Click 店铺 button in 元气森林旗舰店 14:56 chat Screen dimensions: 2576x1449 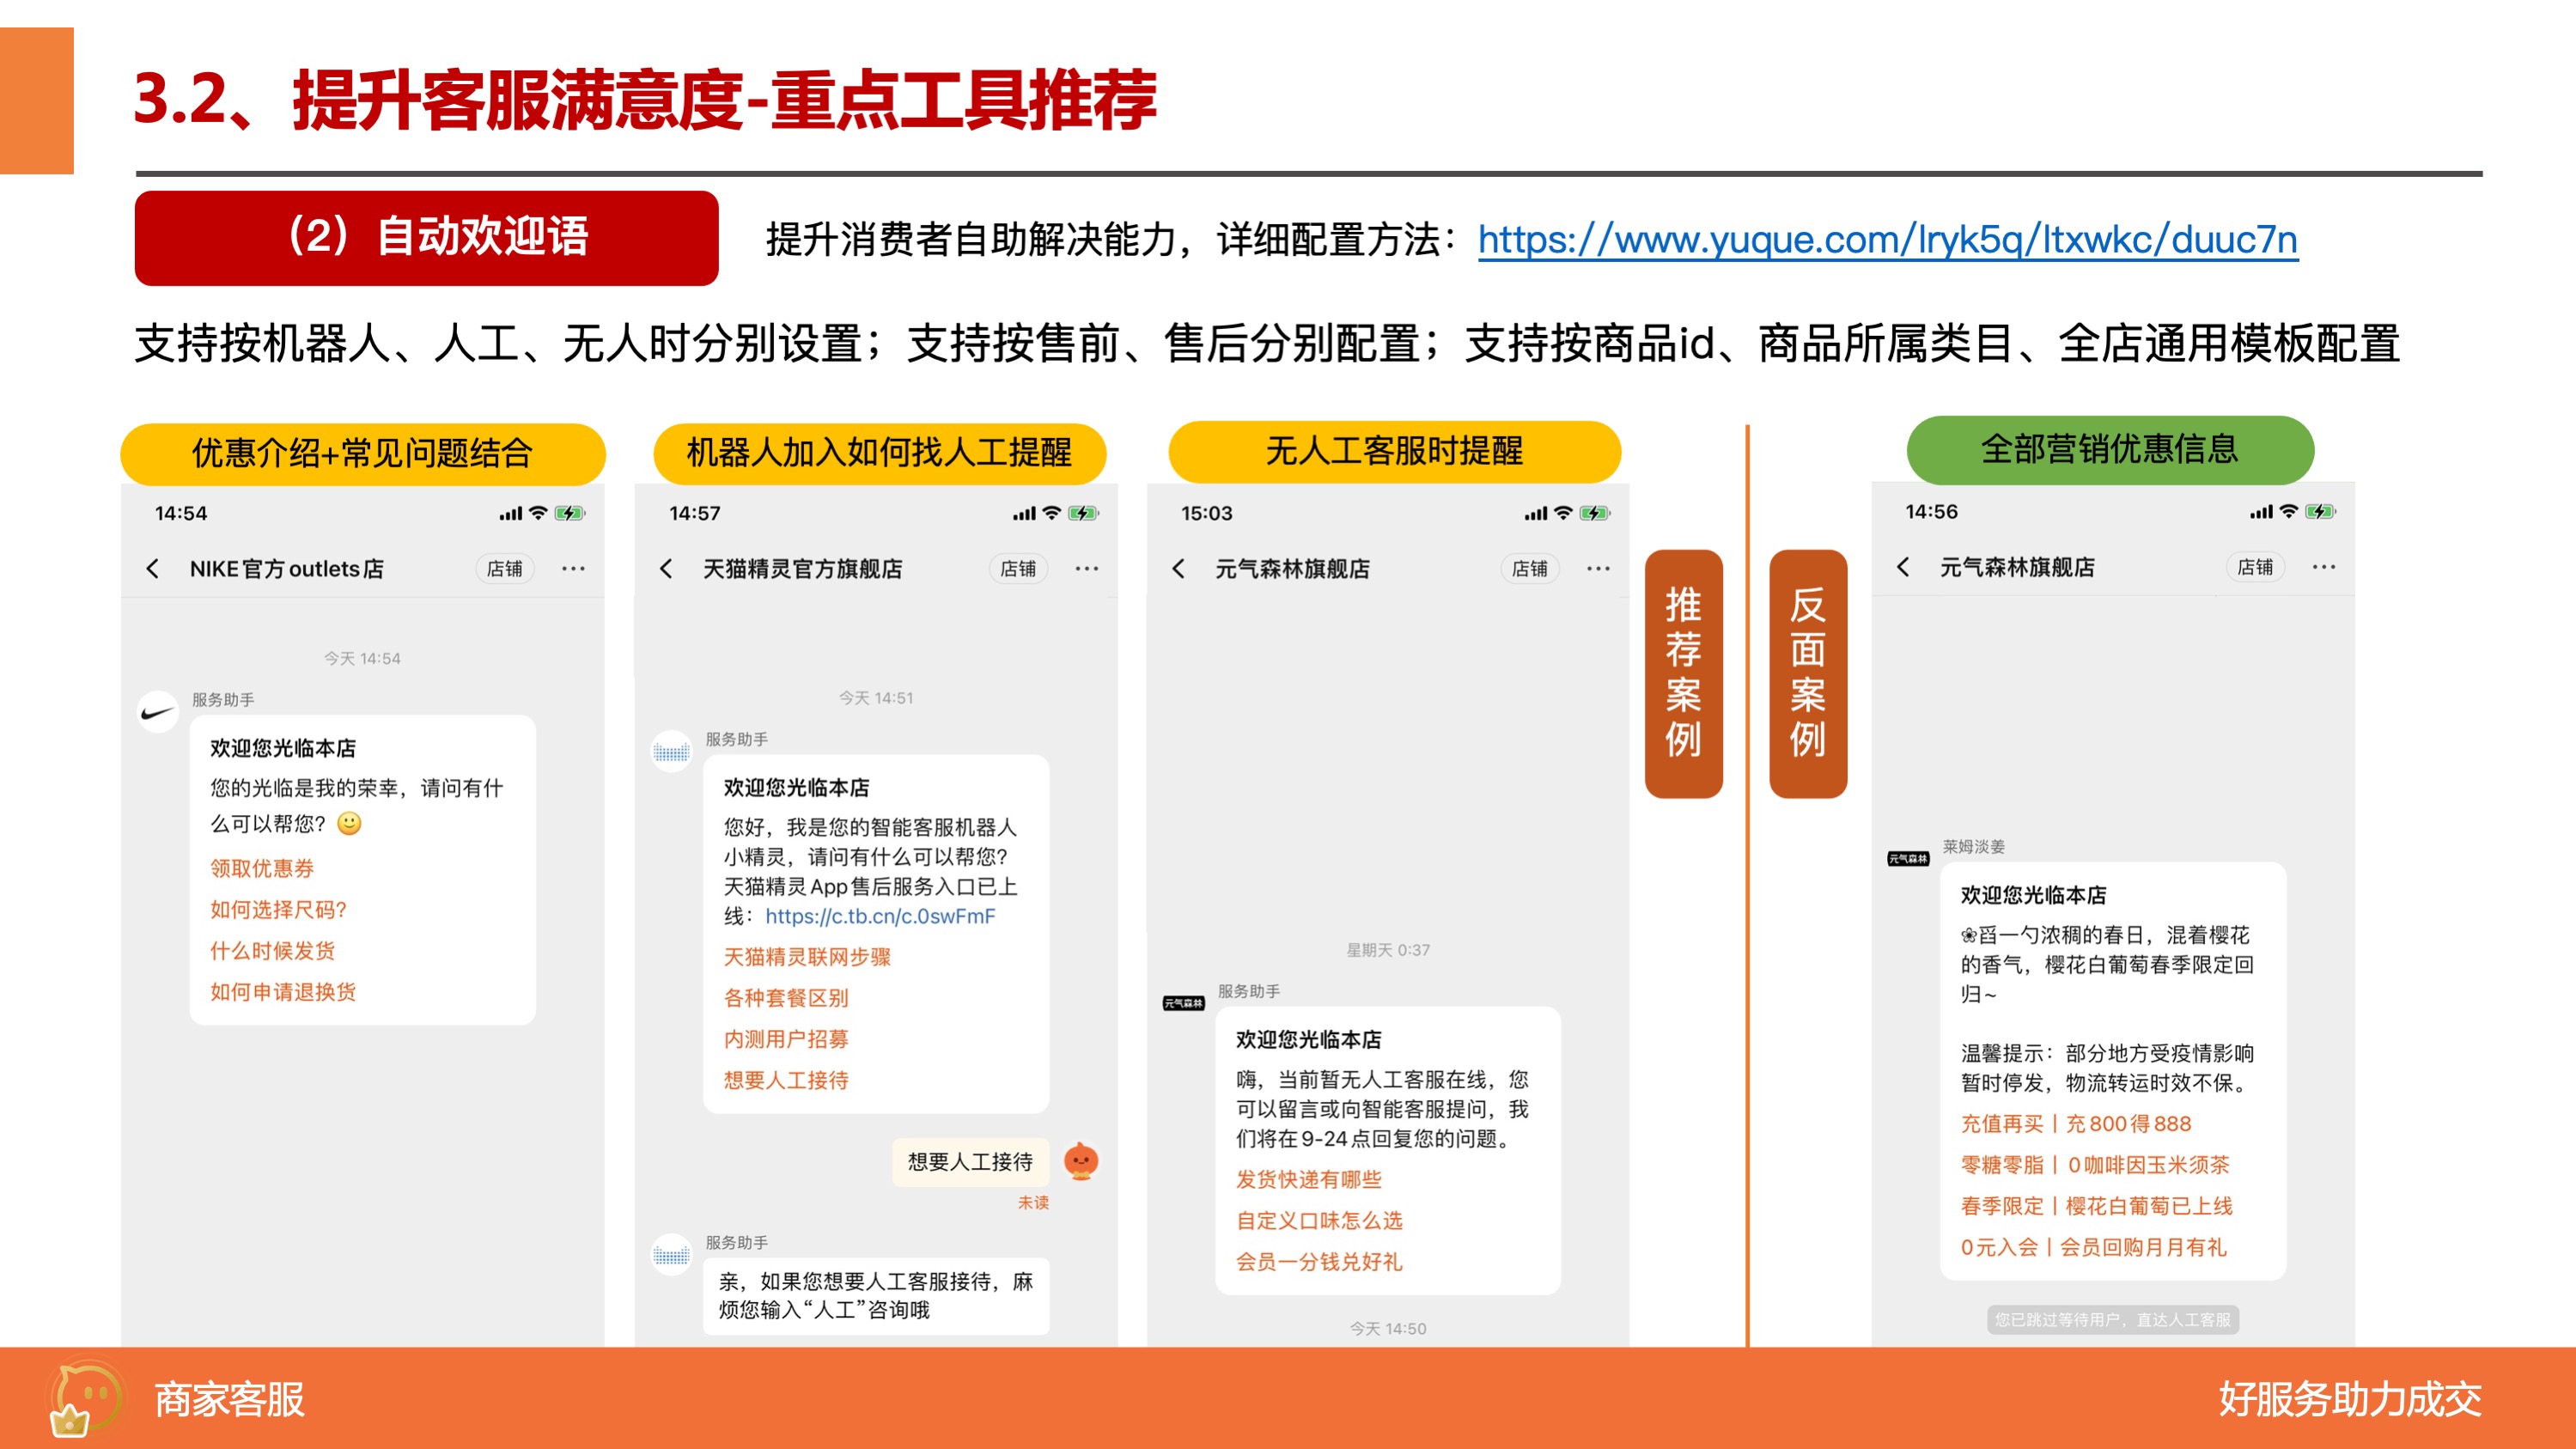click(2255, 567)
